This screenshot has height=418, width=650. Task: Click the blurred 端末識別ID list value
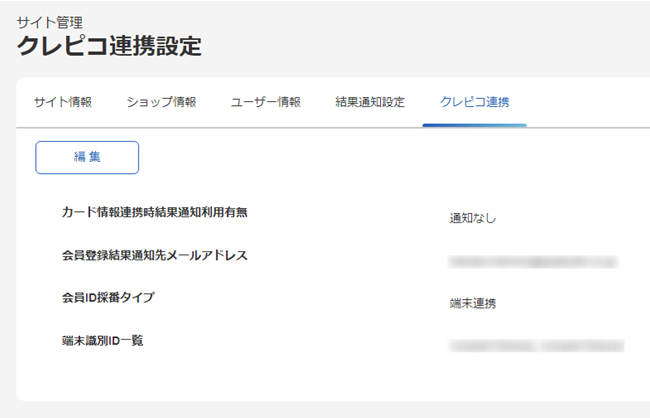pos(536,346)
